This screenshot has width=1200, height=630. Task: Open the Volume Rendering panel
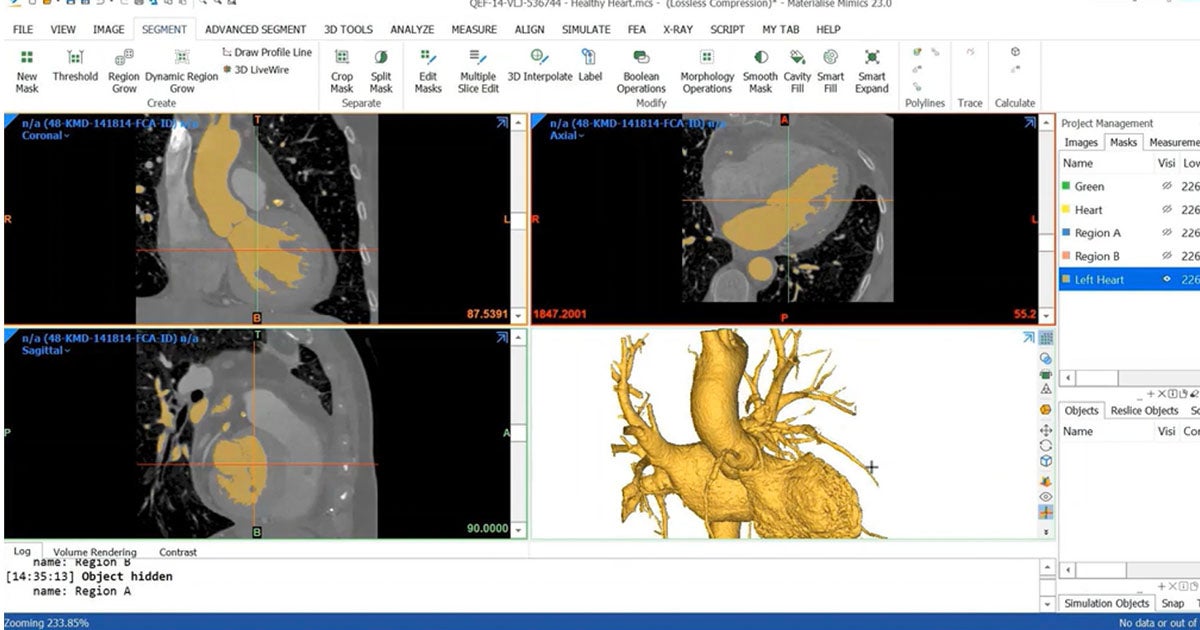point(97,551)
